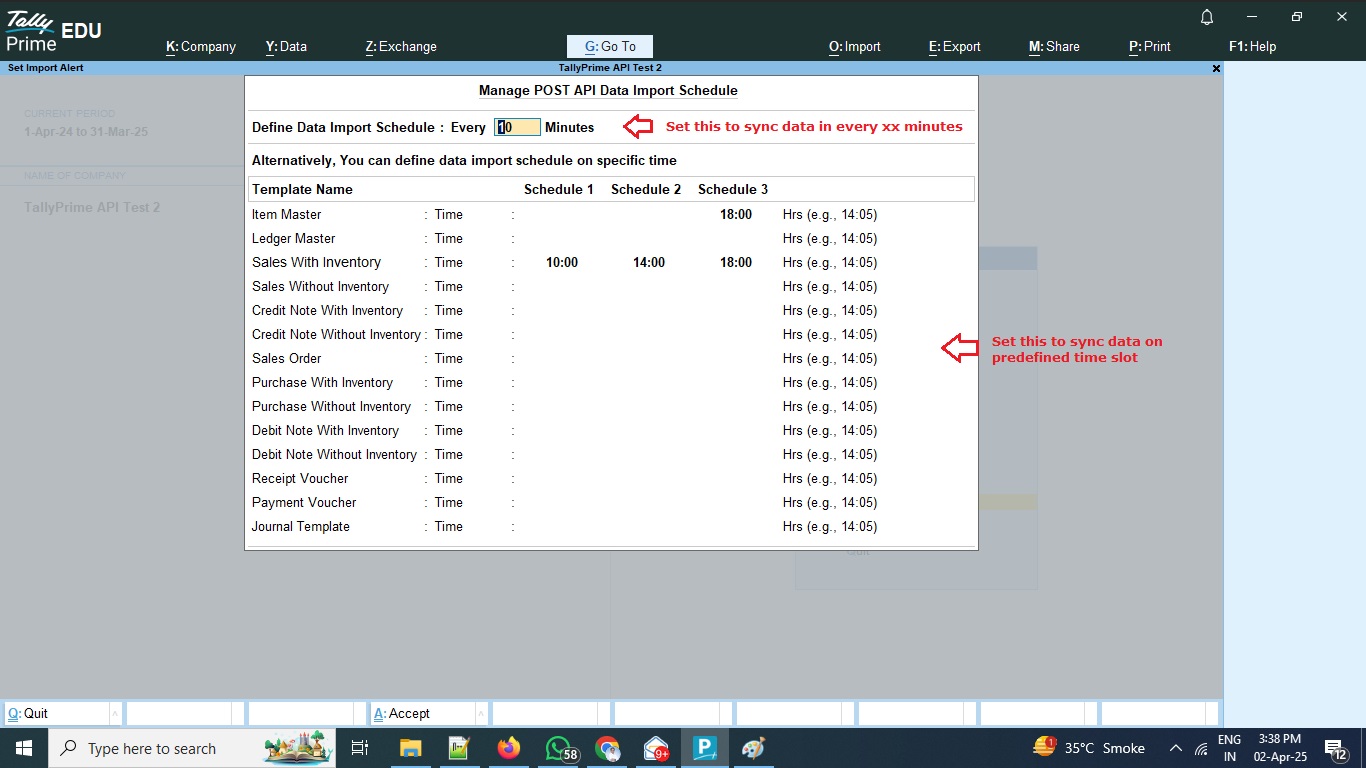Click the network Wi-Fi tray icon

point(1201,748)
